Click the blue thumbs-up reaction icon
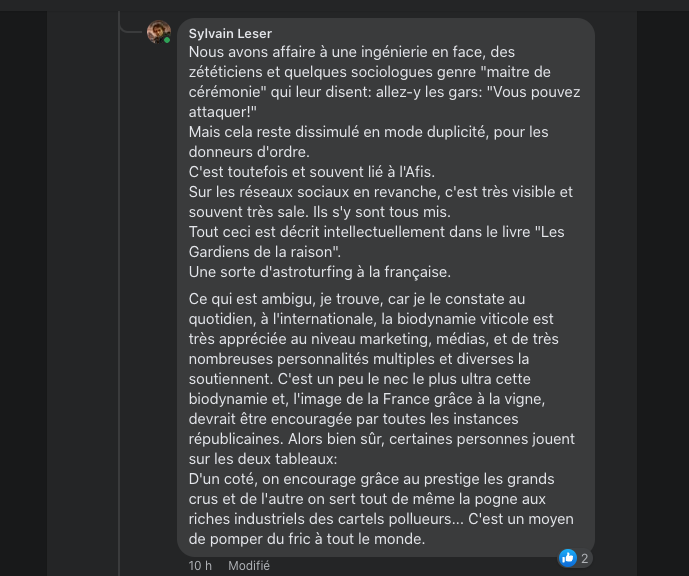 568,558
